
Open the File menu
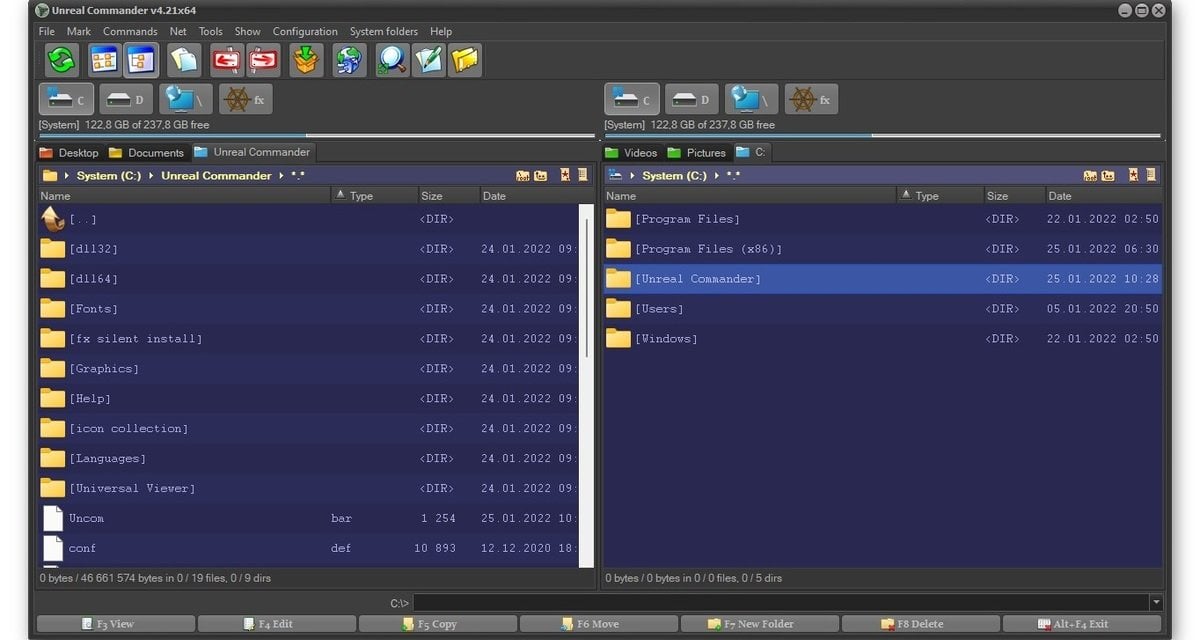point(47,31)
